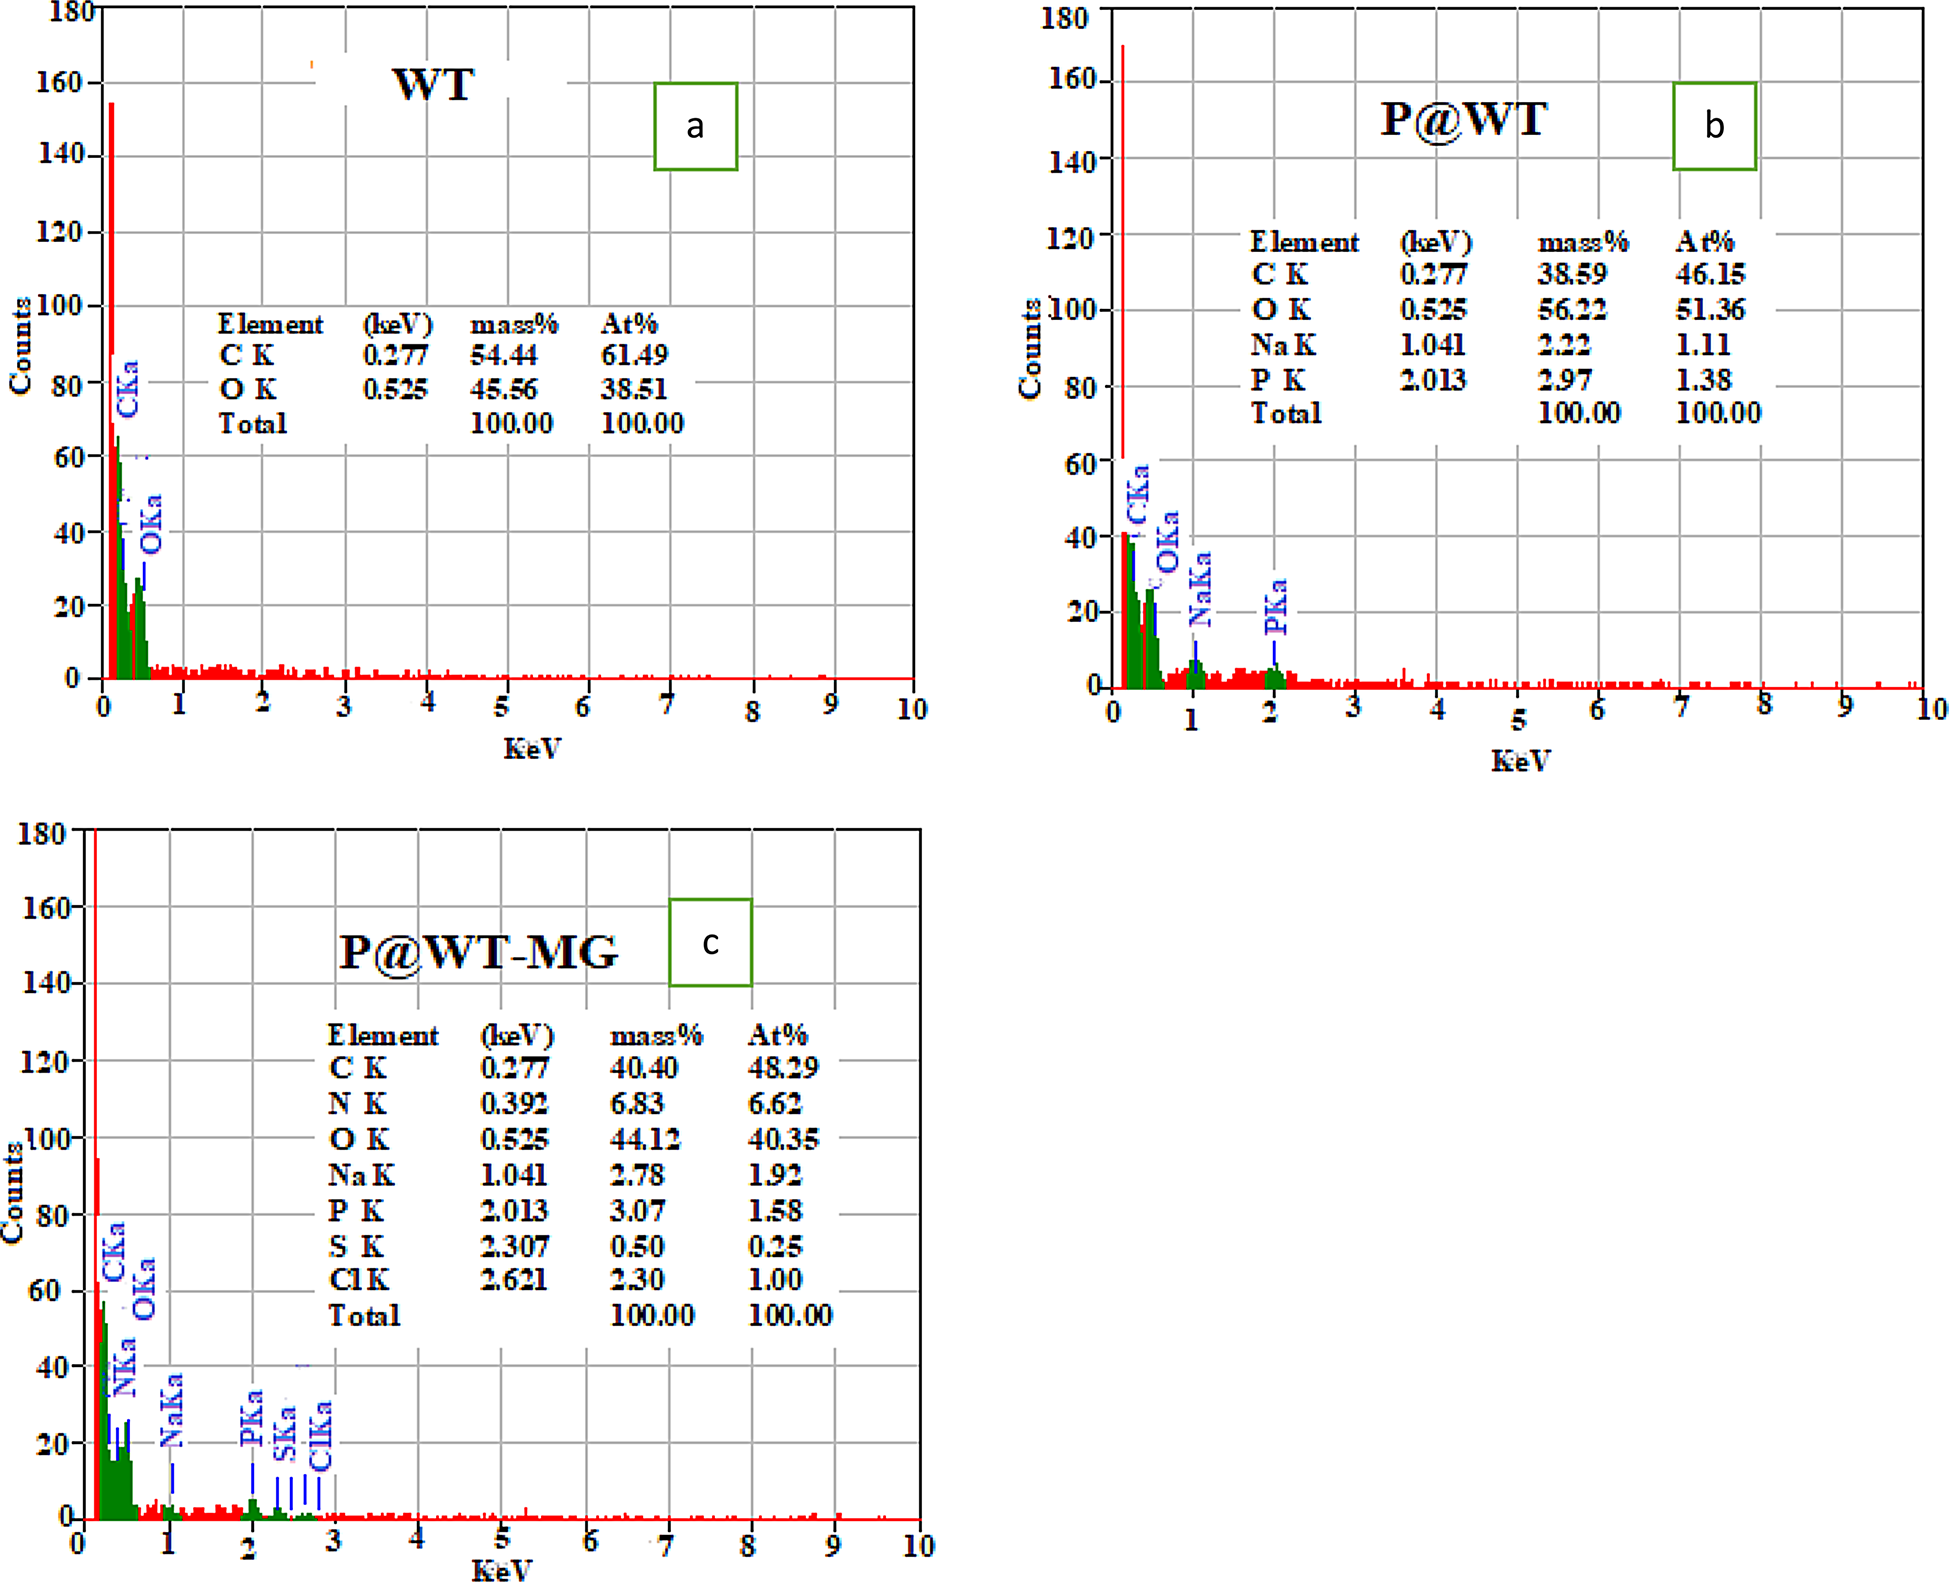This screenshot has height=1582, width=1949.
Task: Click the NKa peak label in P@WT-MG chart
Action: click(x=124, y=1367)
